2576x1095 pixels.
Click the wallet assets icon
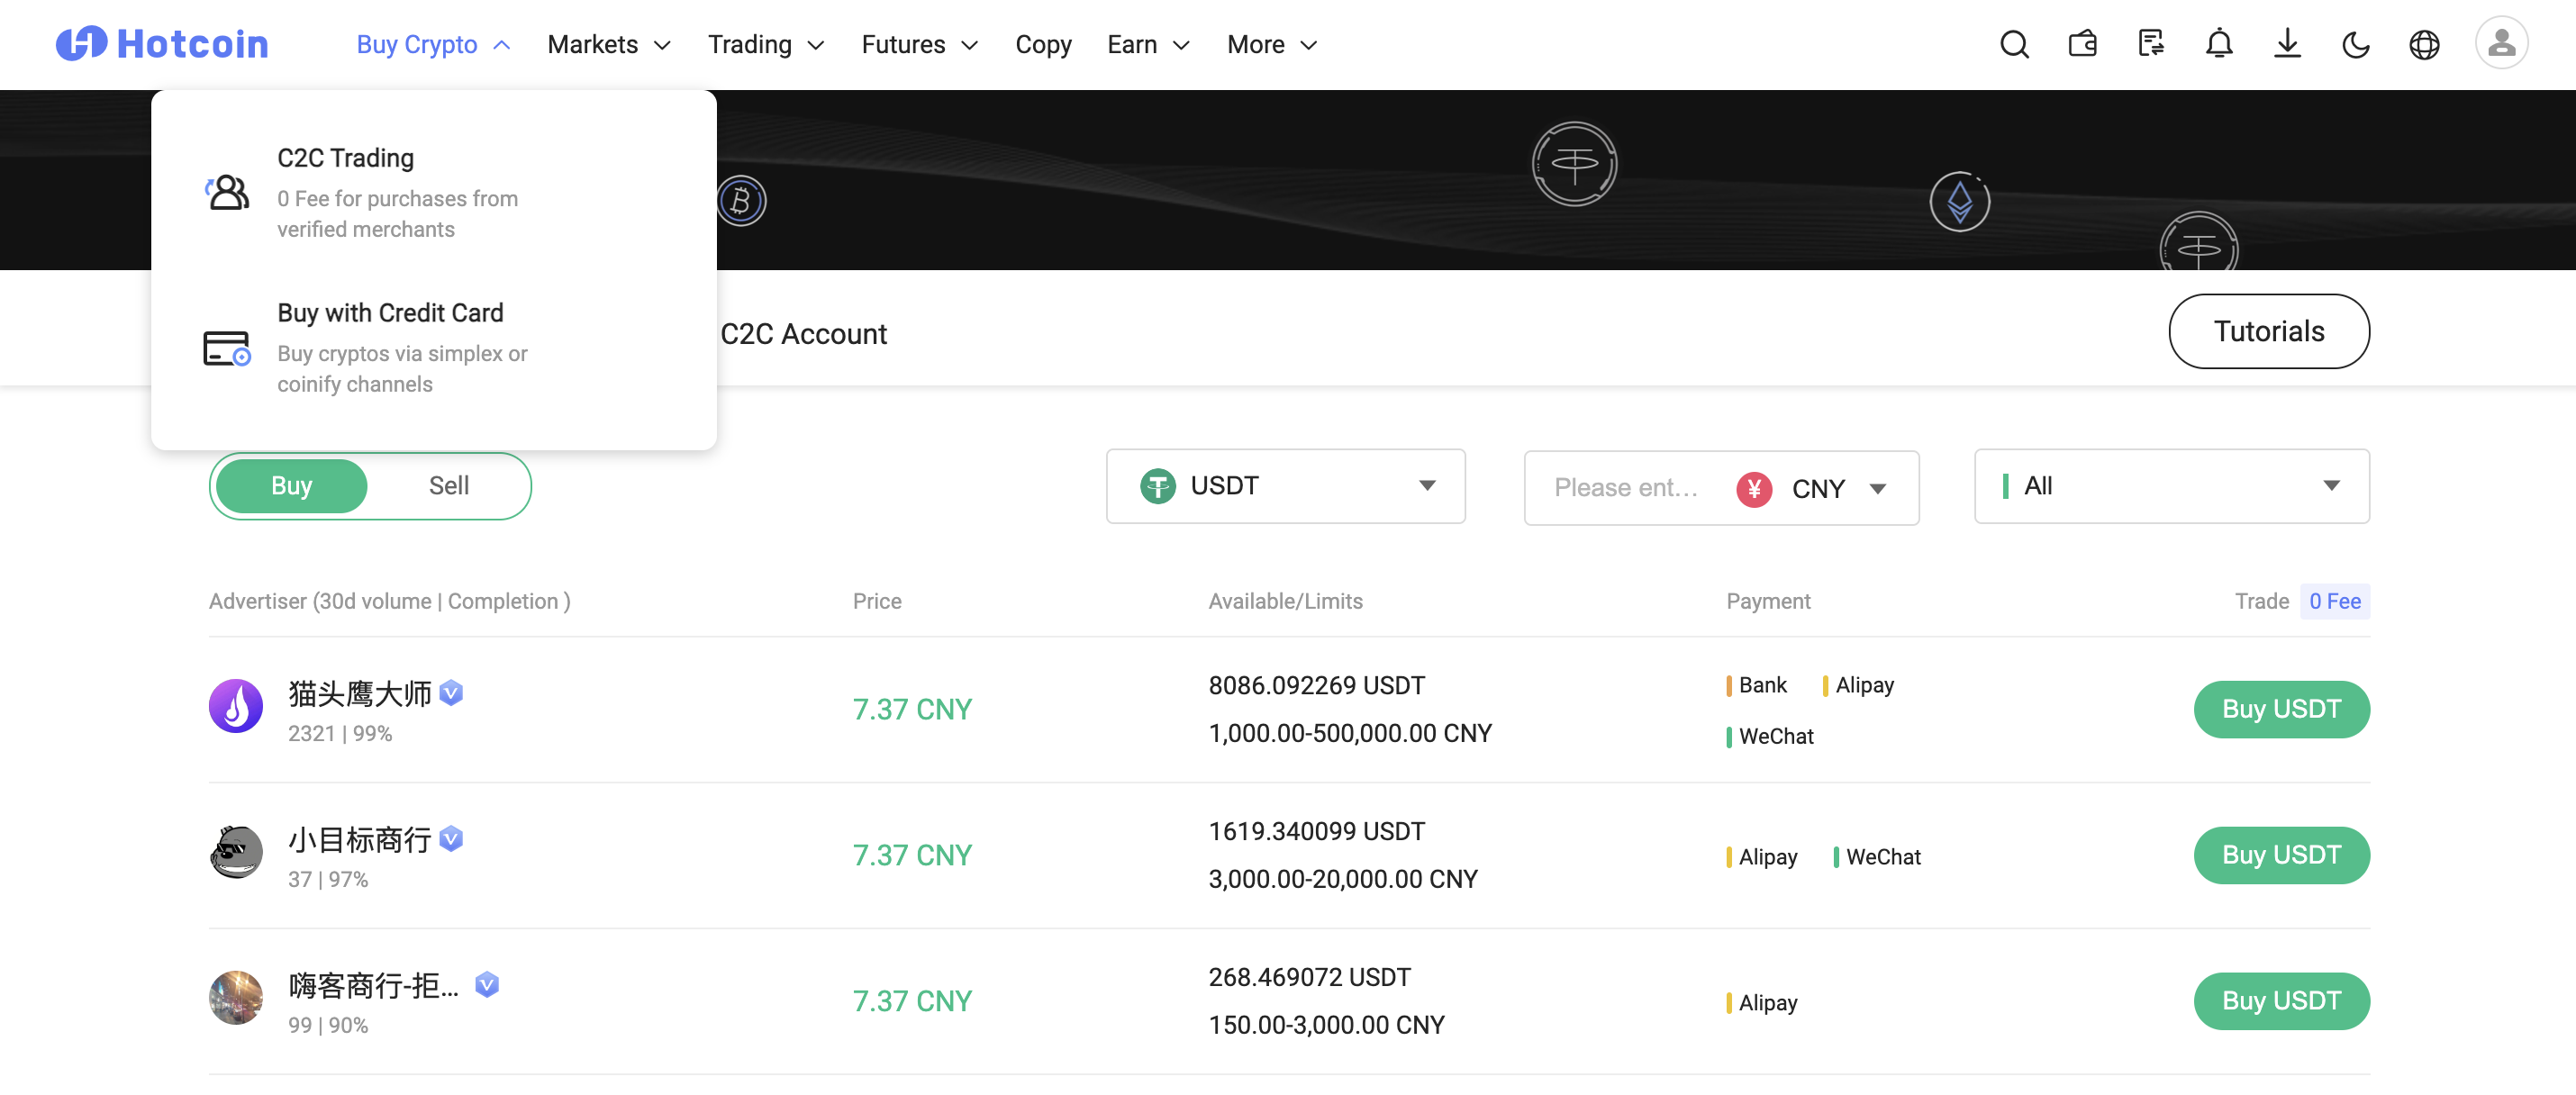(x=2082, y=44)
